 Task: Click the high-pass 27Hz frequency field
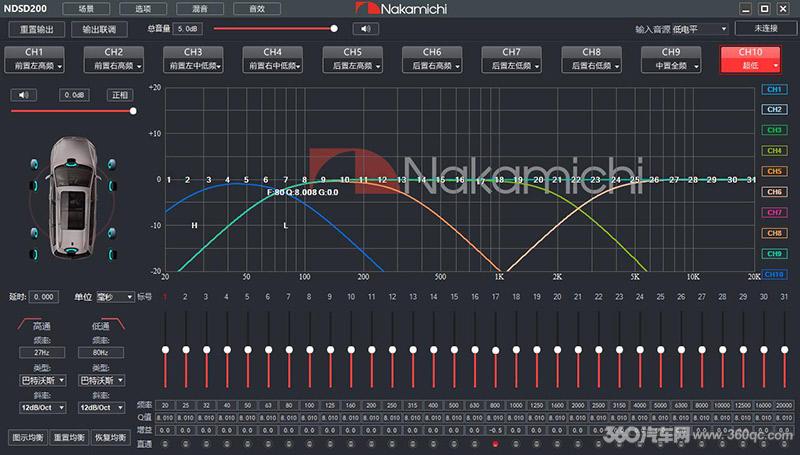[x=42, y=352]
